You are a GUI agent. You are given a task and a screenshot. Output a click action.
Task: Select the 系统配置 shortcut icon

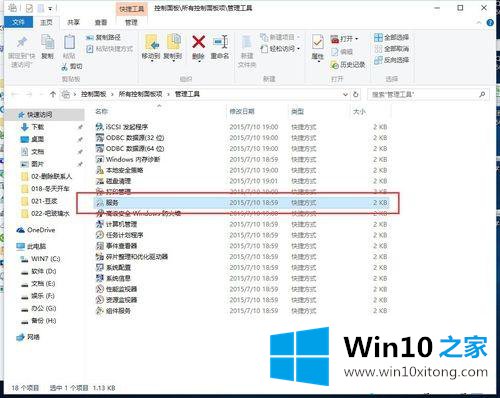[100, 267]
